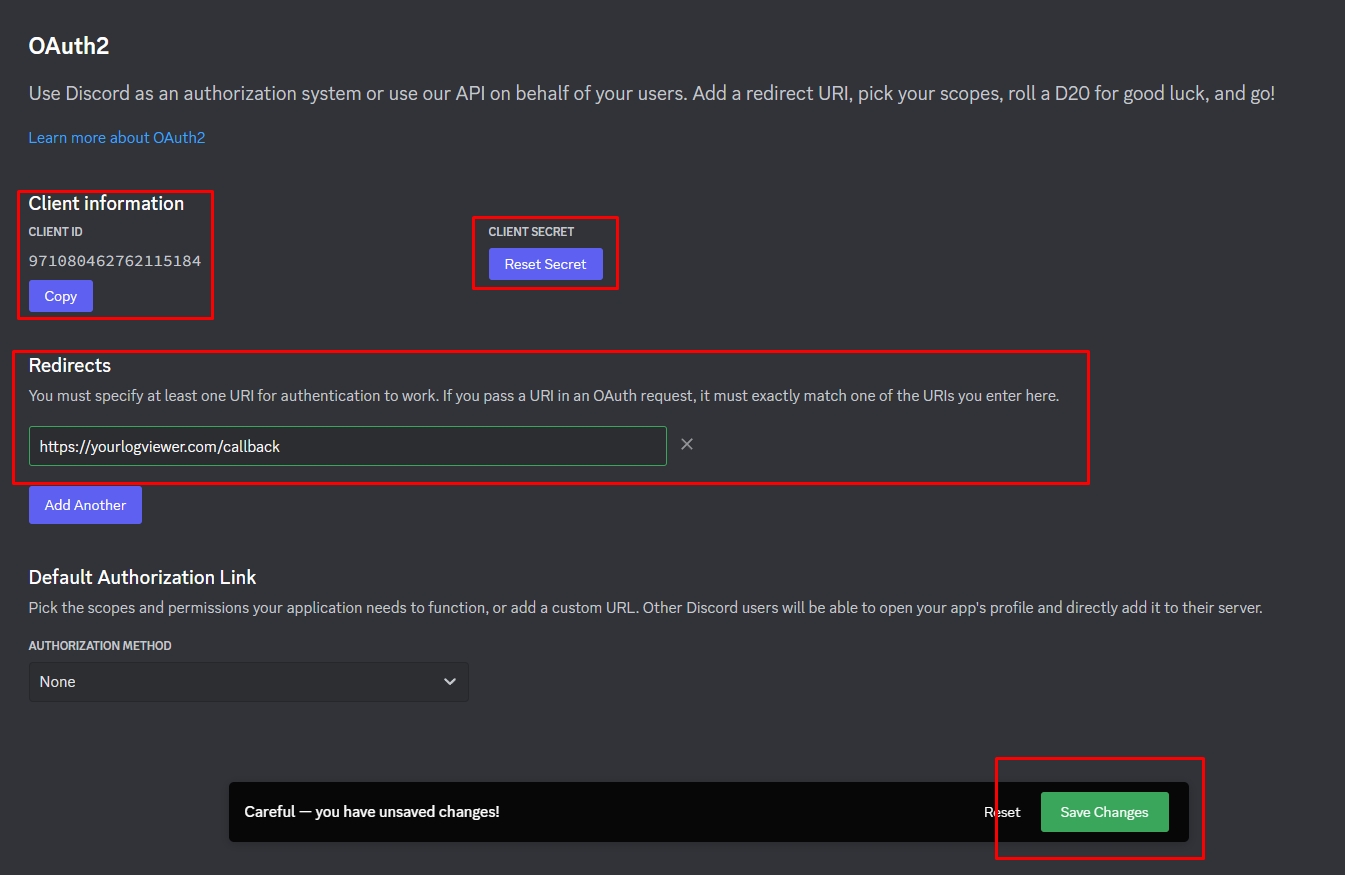This screenshot has height=875, width=1345.
Task: Click the OAuth2 page heading
Action: pos(68,45)
